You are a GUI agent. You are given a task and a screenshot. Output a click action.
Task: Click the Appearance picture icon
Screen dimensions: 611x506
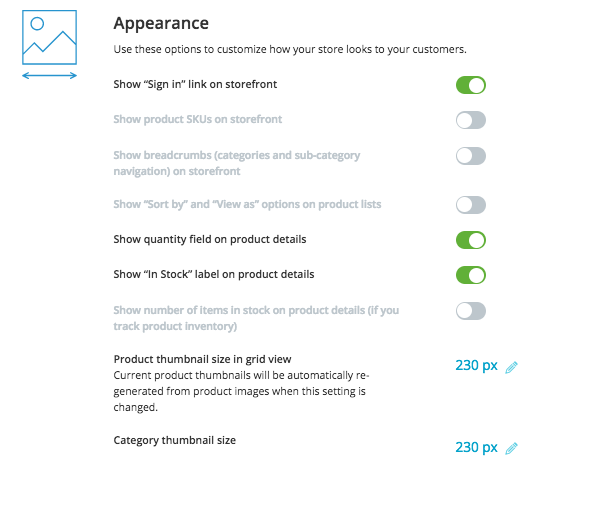(49, 37)
